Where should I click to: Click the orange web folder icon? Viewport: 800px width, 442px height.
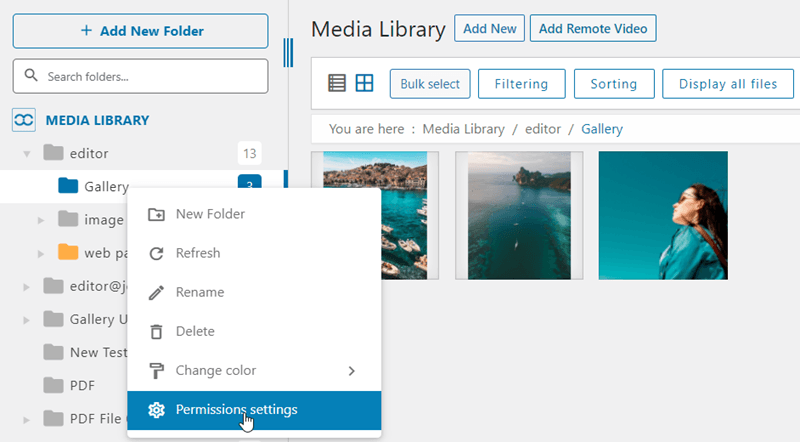tap(68, 252)
